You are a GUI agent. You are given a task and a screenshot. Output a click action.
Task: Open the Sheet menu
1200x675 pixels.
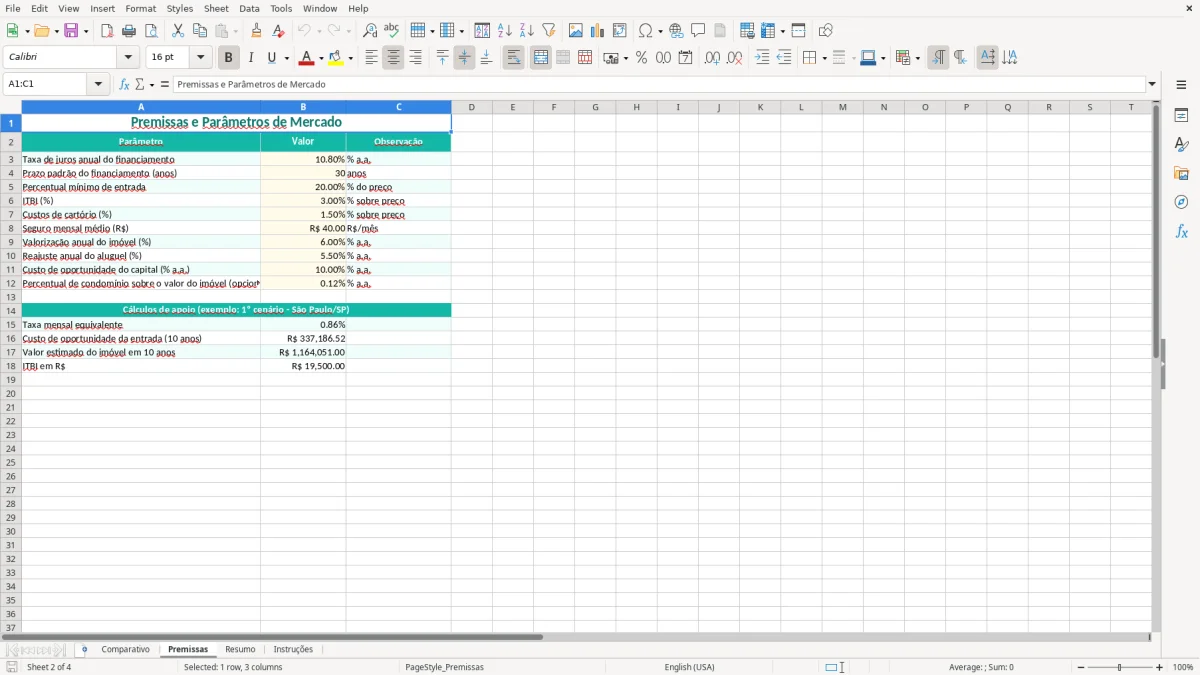pos(216,8)
